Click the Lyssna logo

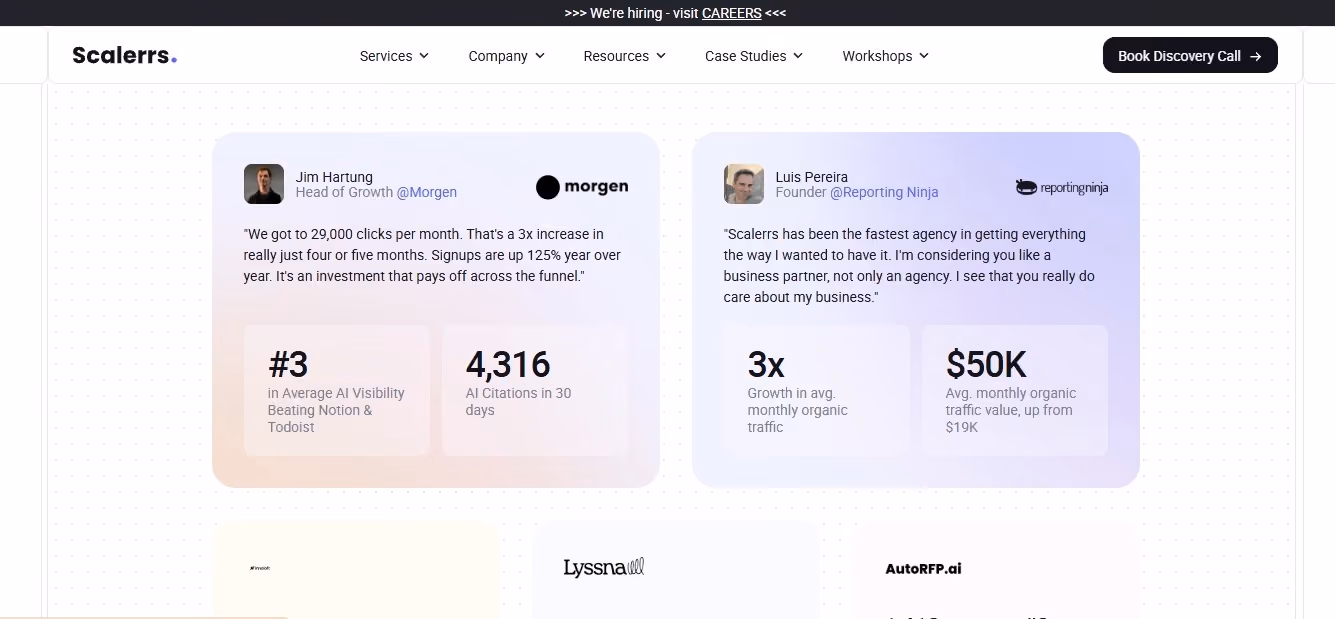(x=604, y=568)
